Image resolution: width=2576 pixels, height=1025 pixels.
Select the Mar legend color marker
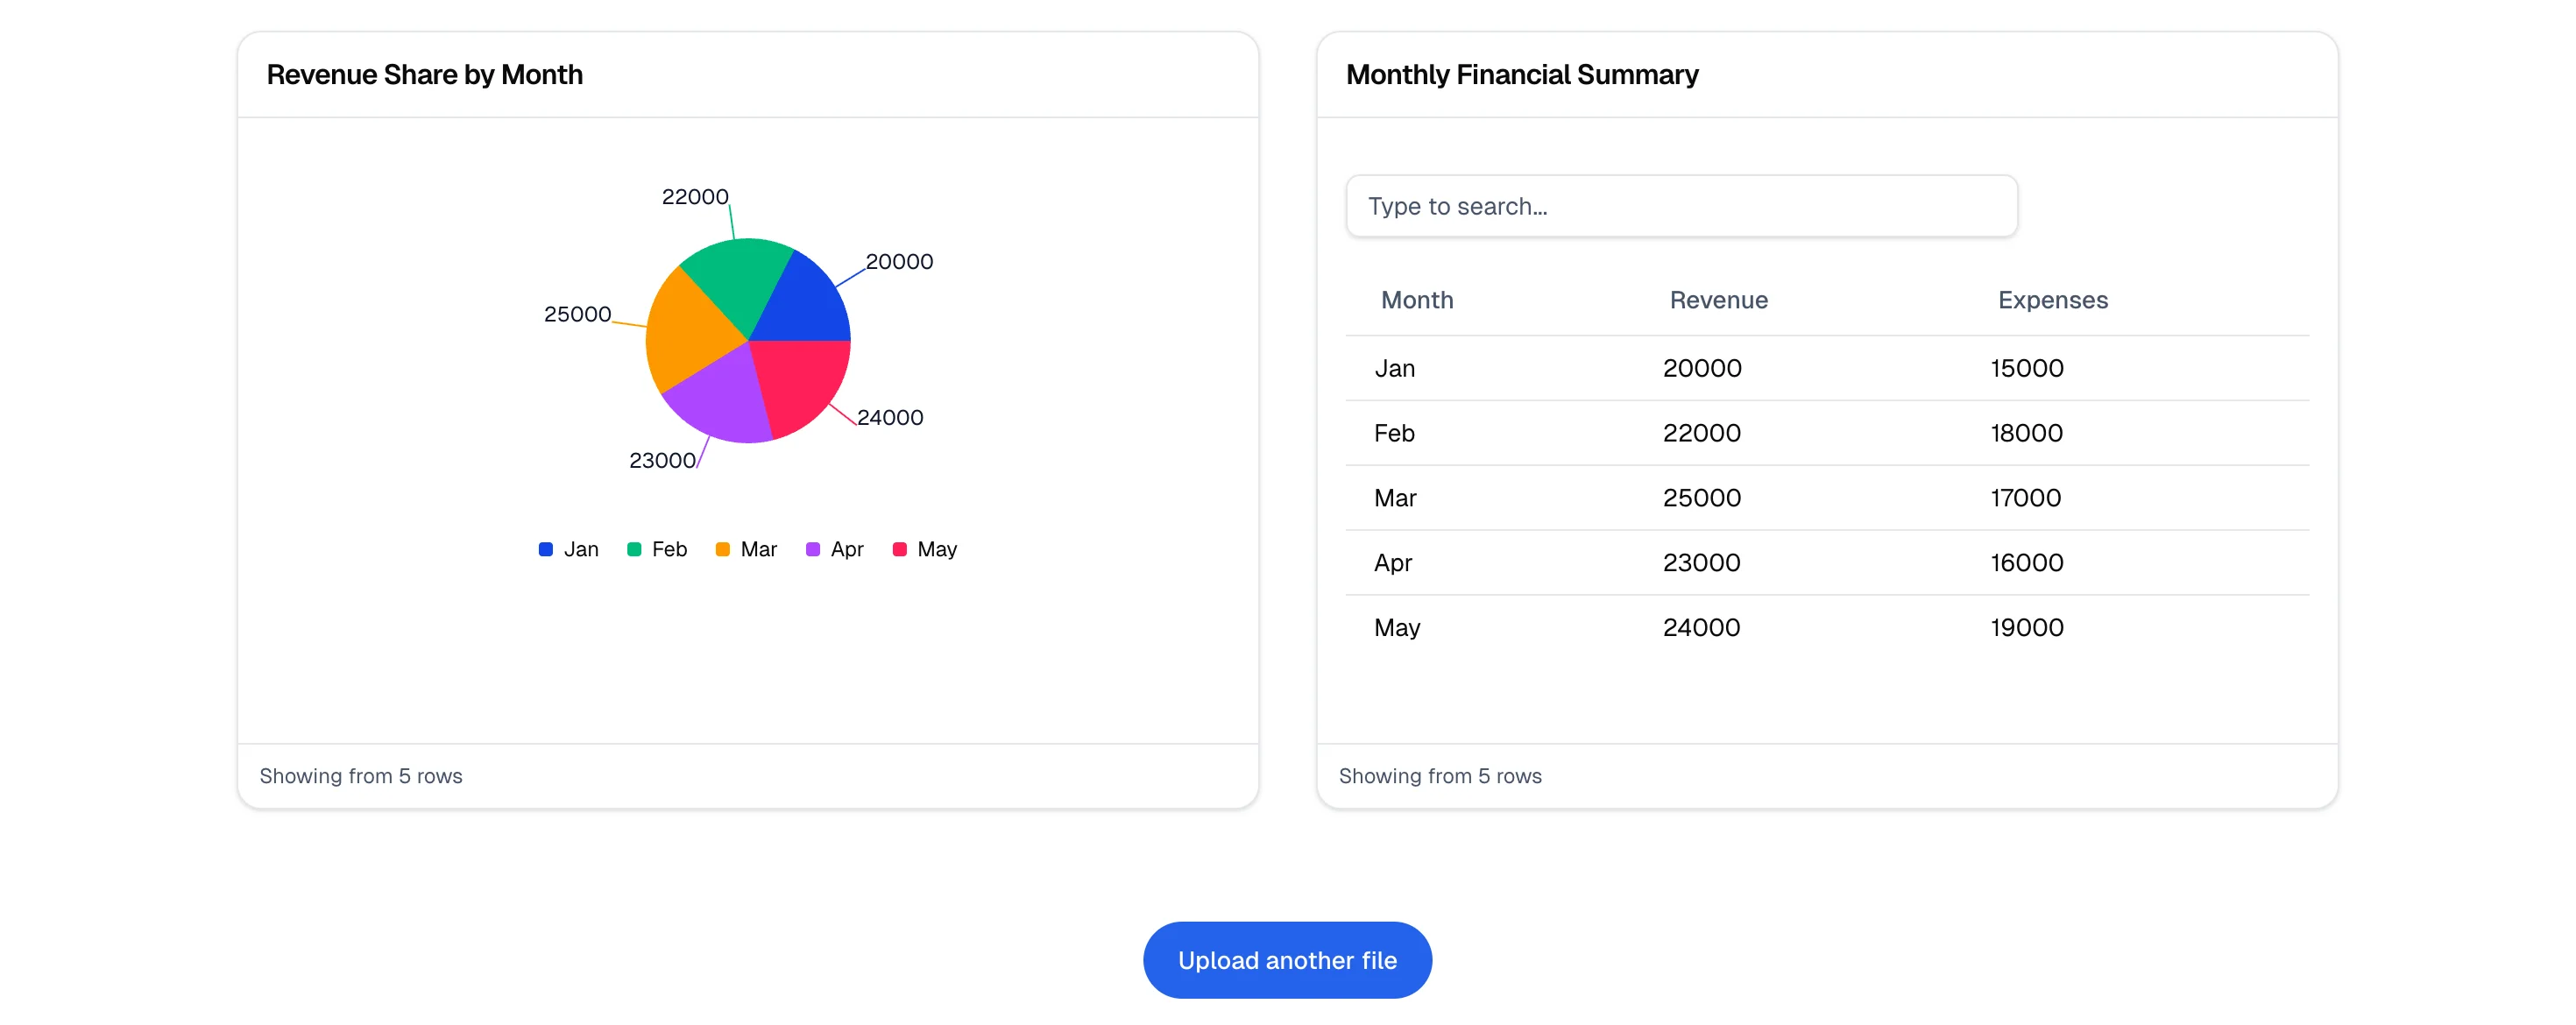[723, 549]
